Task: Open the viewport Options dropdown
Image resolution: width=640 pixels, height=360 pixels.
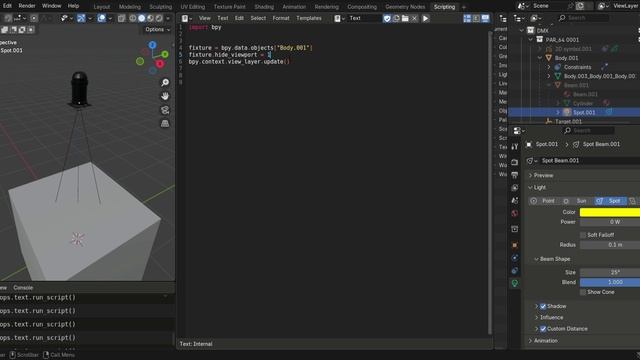Action: (158, 29)
